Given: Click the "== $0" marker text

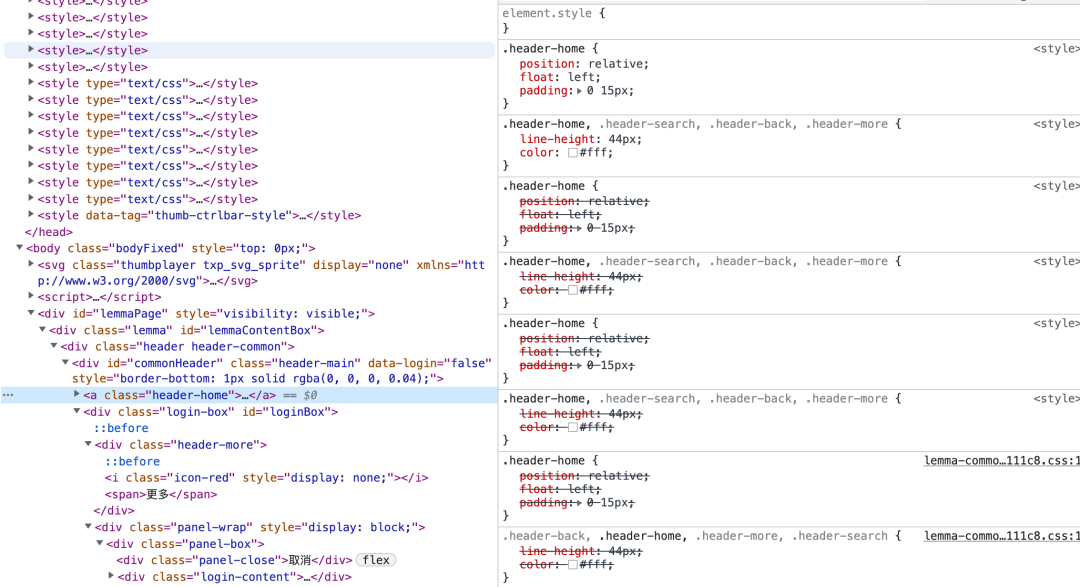Looking at the screenshot, I should tap(300, 395).
